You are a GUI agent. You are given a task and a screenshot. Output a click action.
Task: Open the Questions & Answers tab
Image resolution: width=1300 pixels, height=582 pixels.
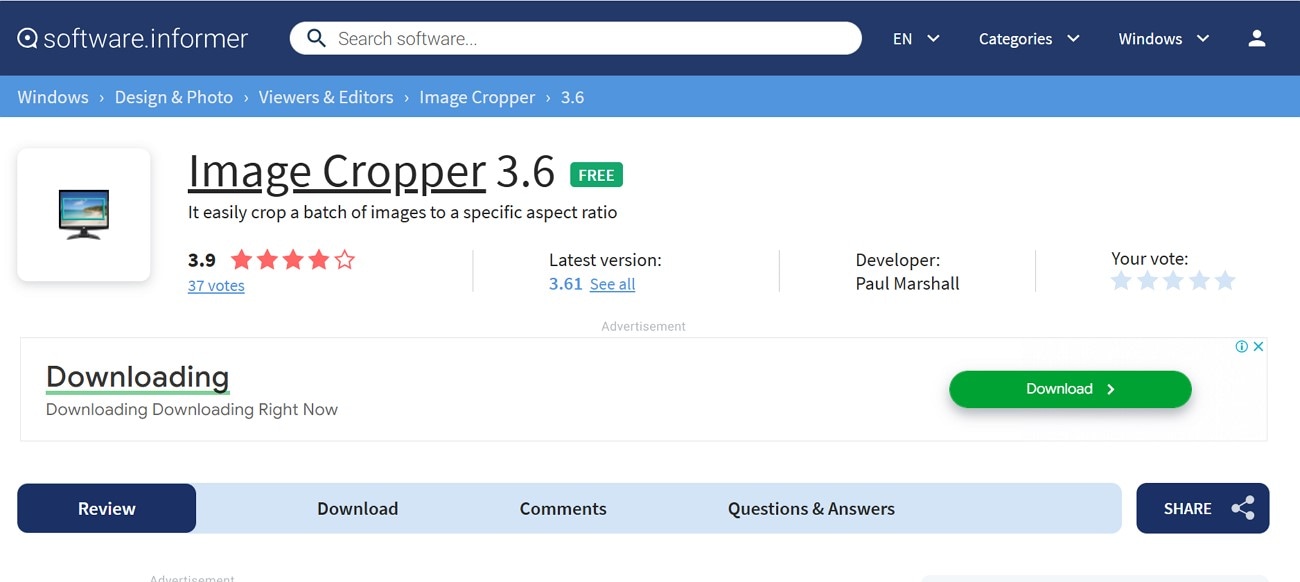click(x=811, y=508)
